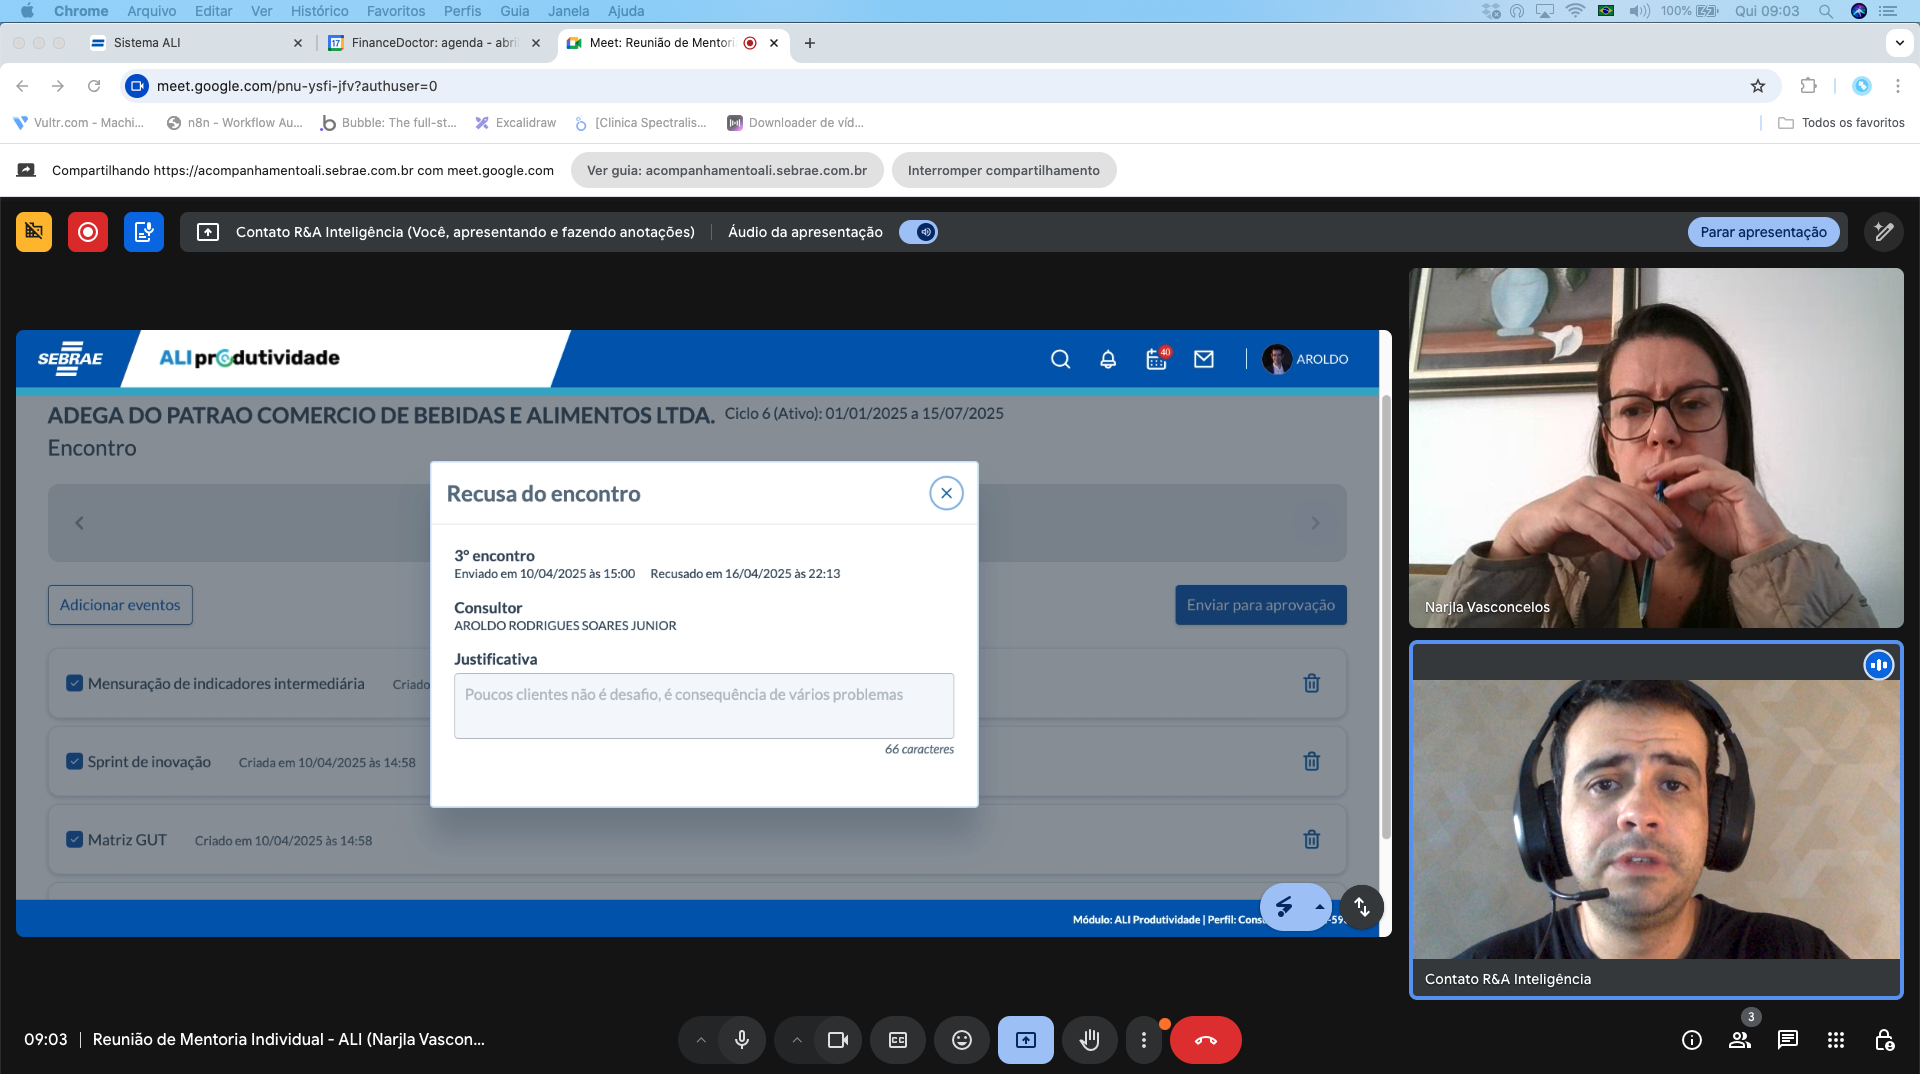Click Enviar para aprovação button
Screen dimensions: 1920x1074
(1261, 605)
